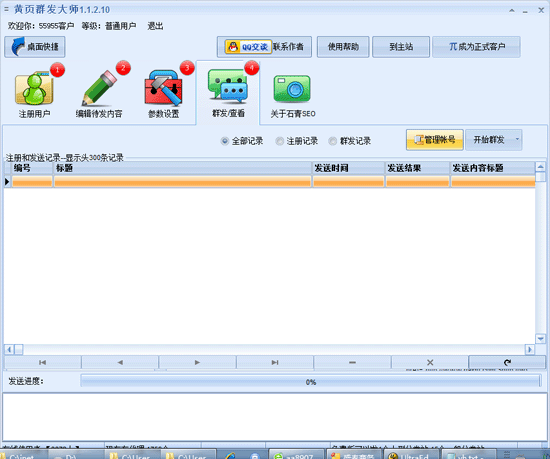Click the 使用帮助 help button

pos(343,47)
